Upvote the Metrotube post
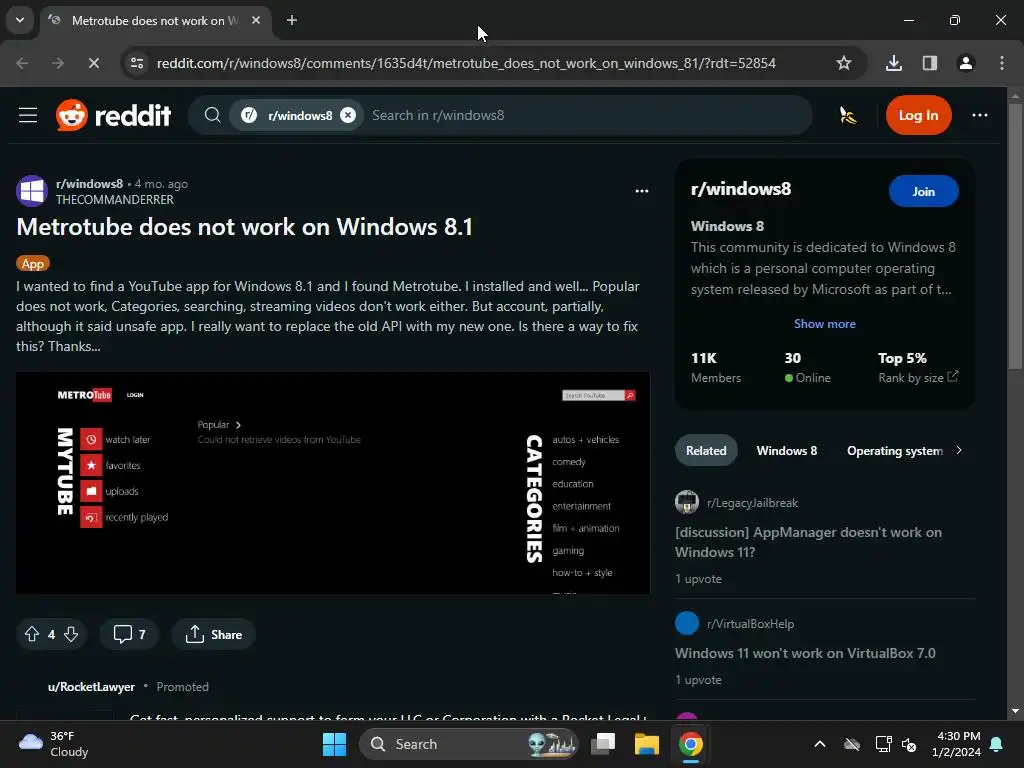This screenshot has width=1024, height=768. tap(31, 634)
